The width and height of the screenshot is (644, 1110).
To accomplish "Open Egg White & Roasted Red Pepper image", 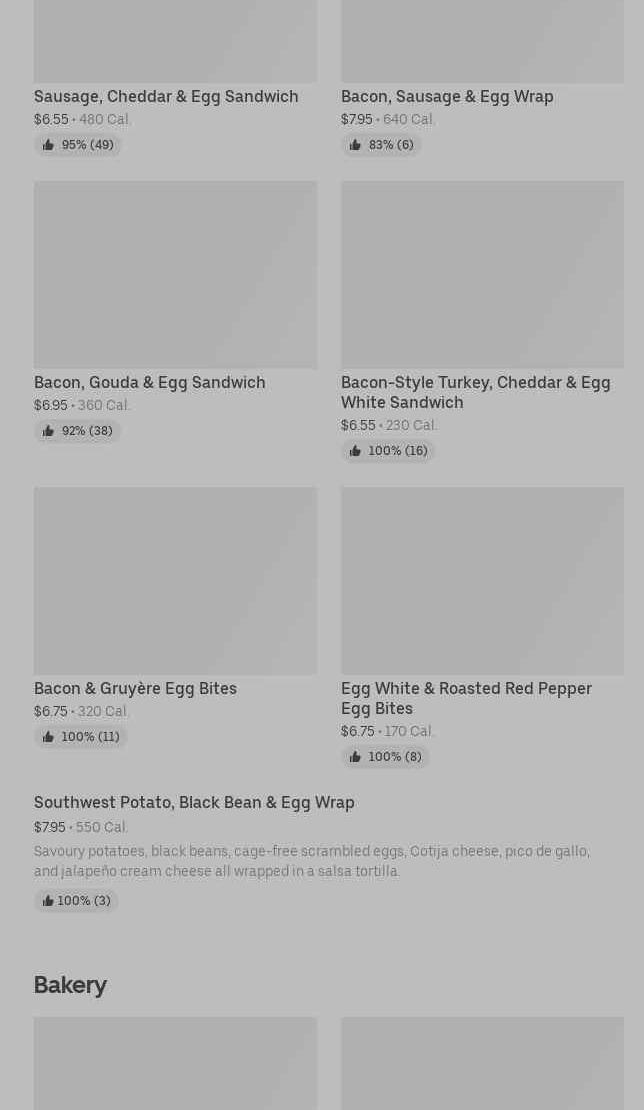I will click(x=482, y=580).
